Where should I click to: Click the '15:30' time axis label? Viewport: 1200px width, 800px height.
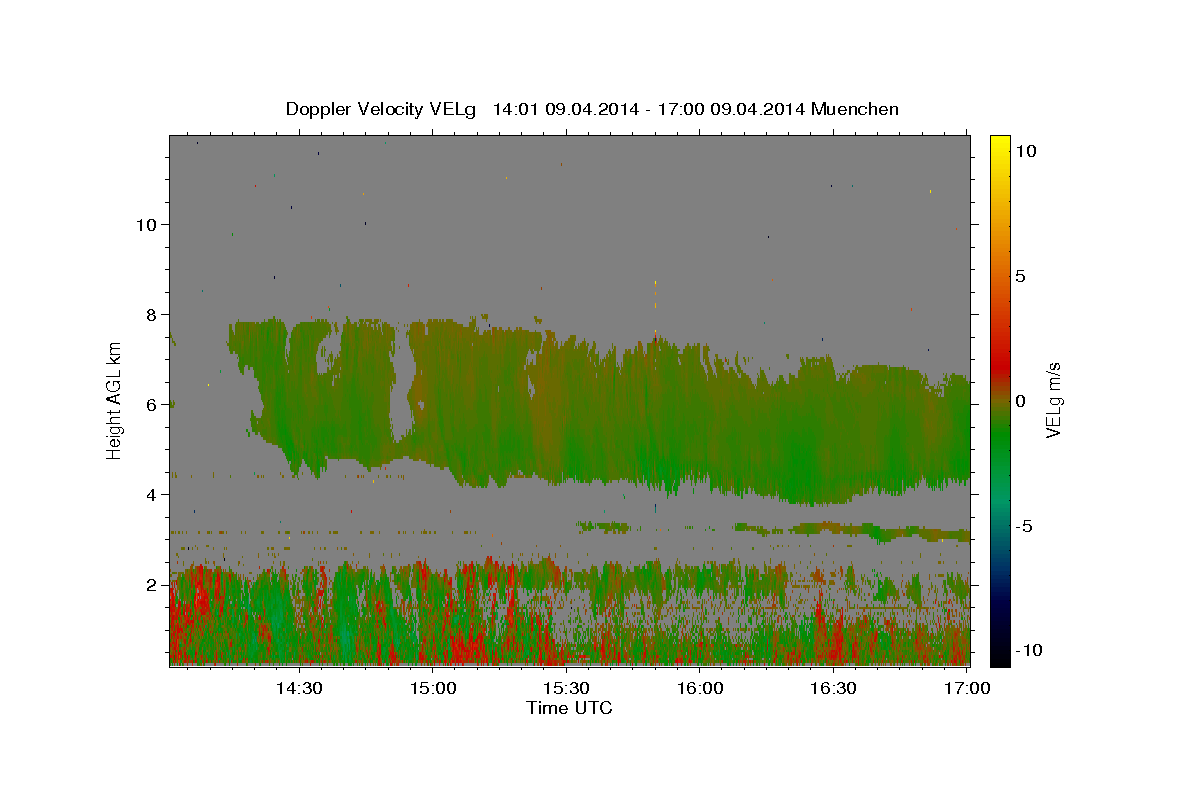[x=566, y=688]
